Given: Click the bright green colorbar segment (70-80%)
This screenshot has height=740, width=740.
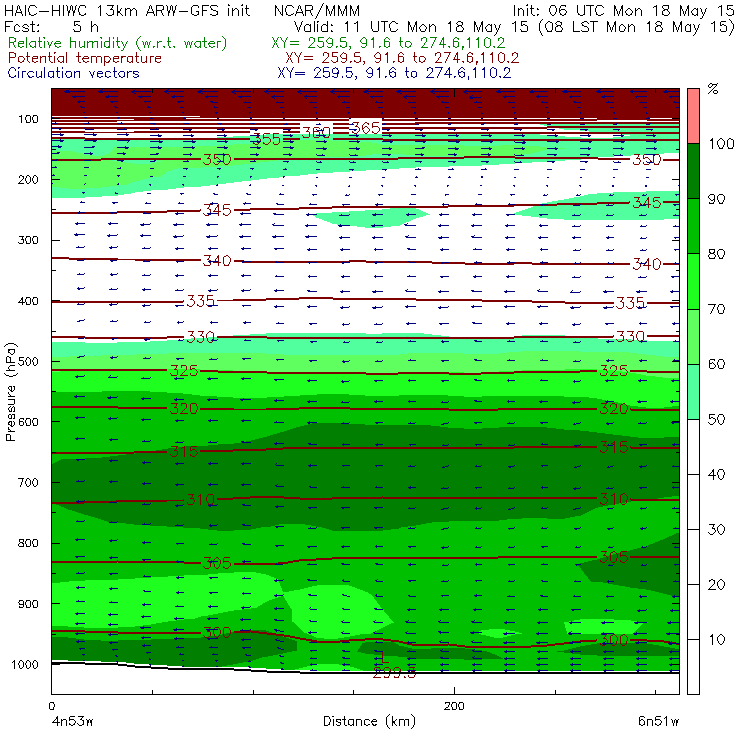Looking at the screenshot, I should 693,281.
